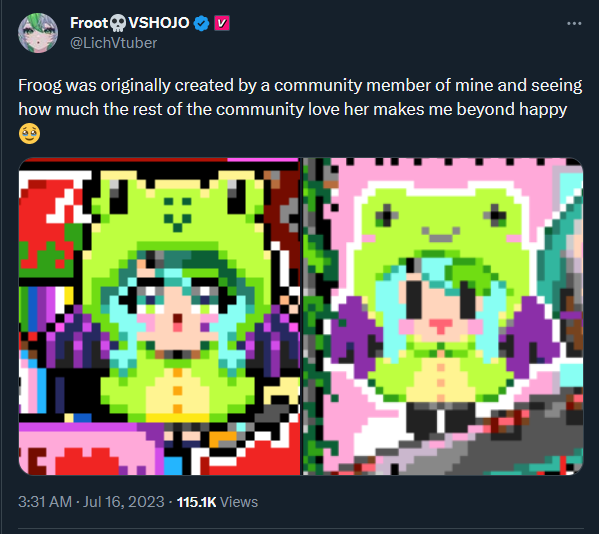View the 115.1K Views count
599x534 pixels.
217,502
